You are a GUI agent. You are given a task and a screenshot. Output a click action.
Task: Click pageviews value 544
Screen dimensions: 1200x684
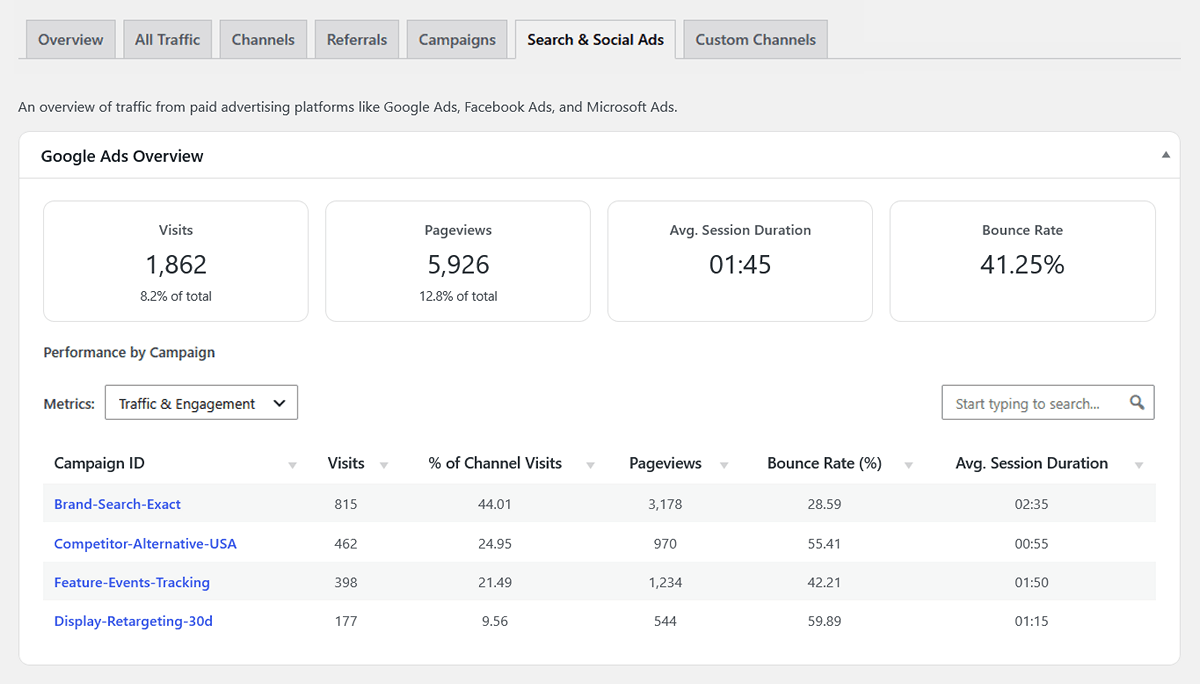point(665,621)
